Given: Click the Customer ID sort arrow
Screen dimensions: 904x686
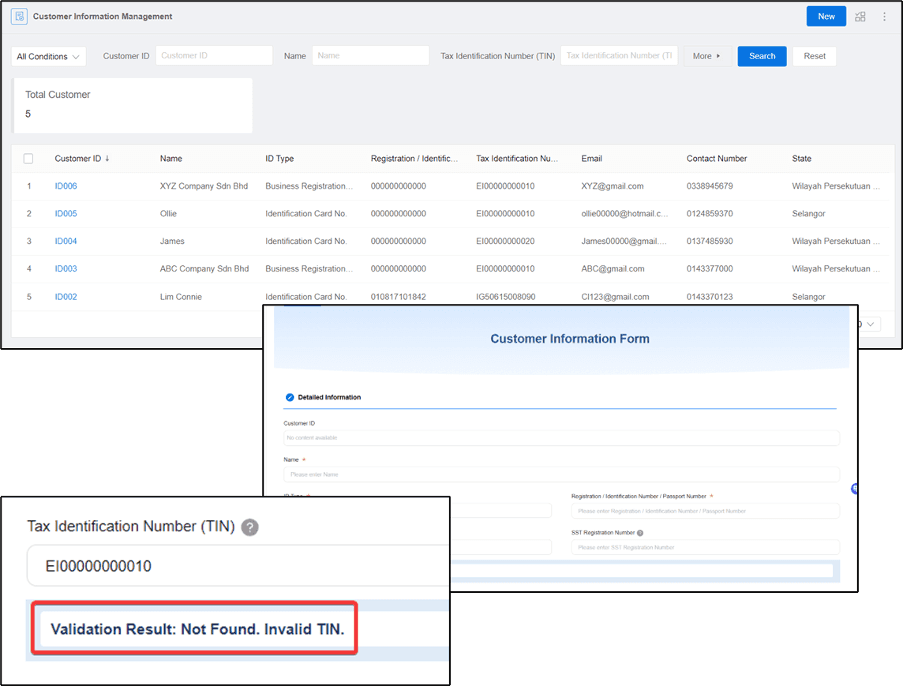Looking at the screenshot, I should point(107,158).
